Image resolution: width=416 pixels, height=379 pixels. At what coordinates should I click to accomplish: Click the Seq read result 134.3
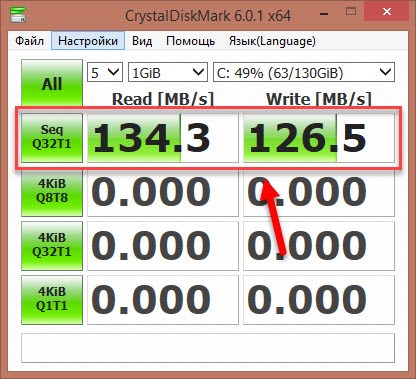pos(163,138)
